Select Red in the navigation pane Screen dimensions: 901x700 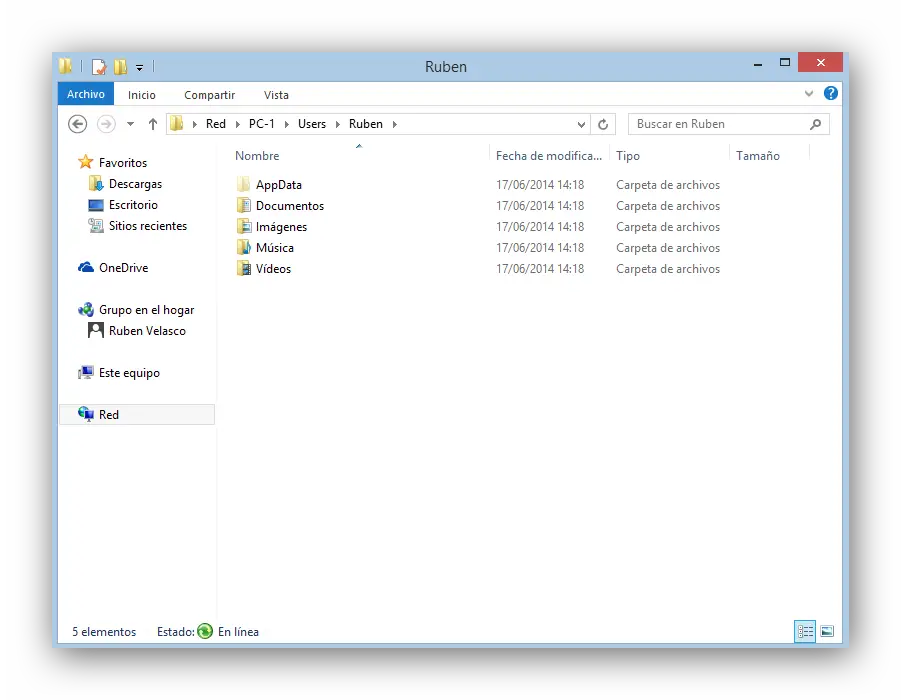click(x=137, y=414)
